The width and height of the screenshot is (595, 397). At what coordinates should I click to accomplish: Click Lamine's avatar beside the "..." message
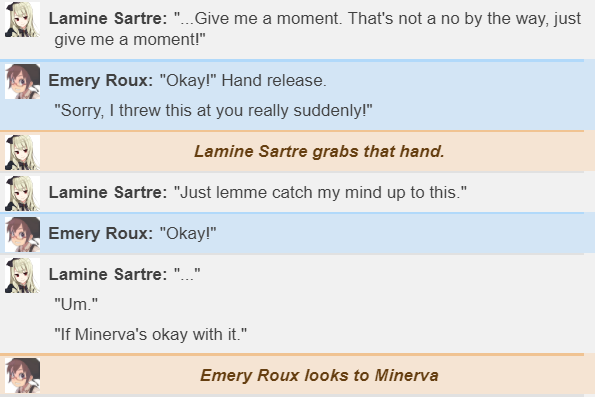tap(22, 276)
